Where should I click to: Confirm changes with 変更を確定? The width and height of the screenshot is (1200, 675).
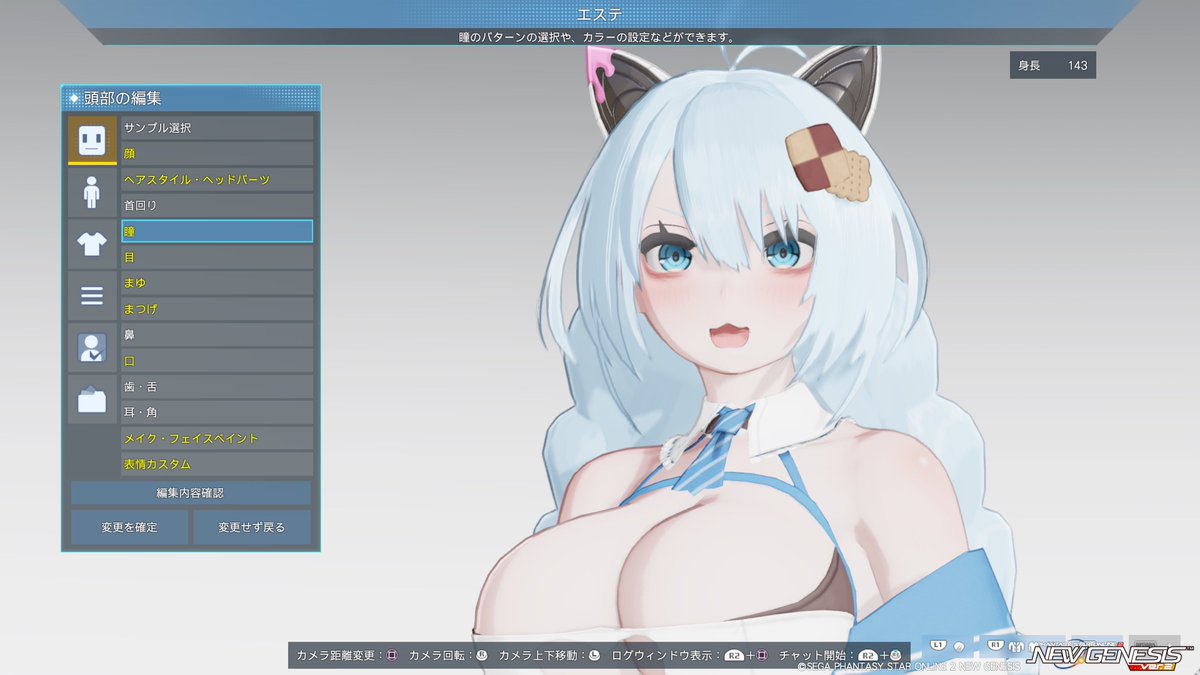[129, 527]
